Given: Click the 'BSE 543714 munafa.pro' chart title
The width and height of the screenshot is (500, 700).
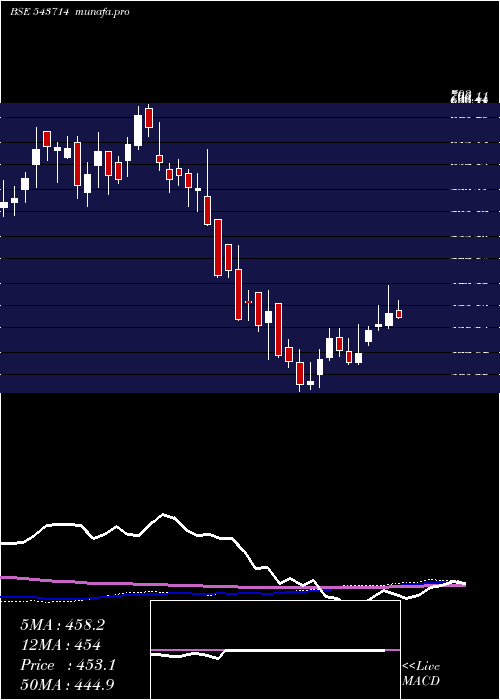Looking at the screenshot, I should (70, 12).
